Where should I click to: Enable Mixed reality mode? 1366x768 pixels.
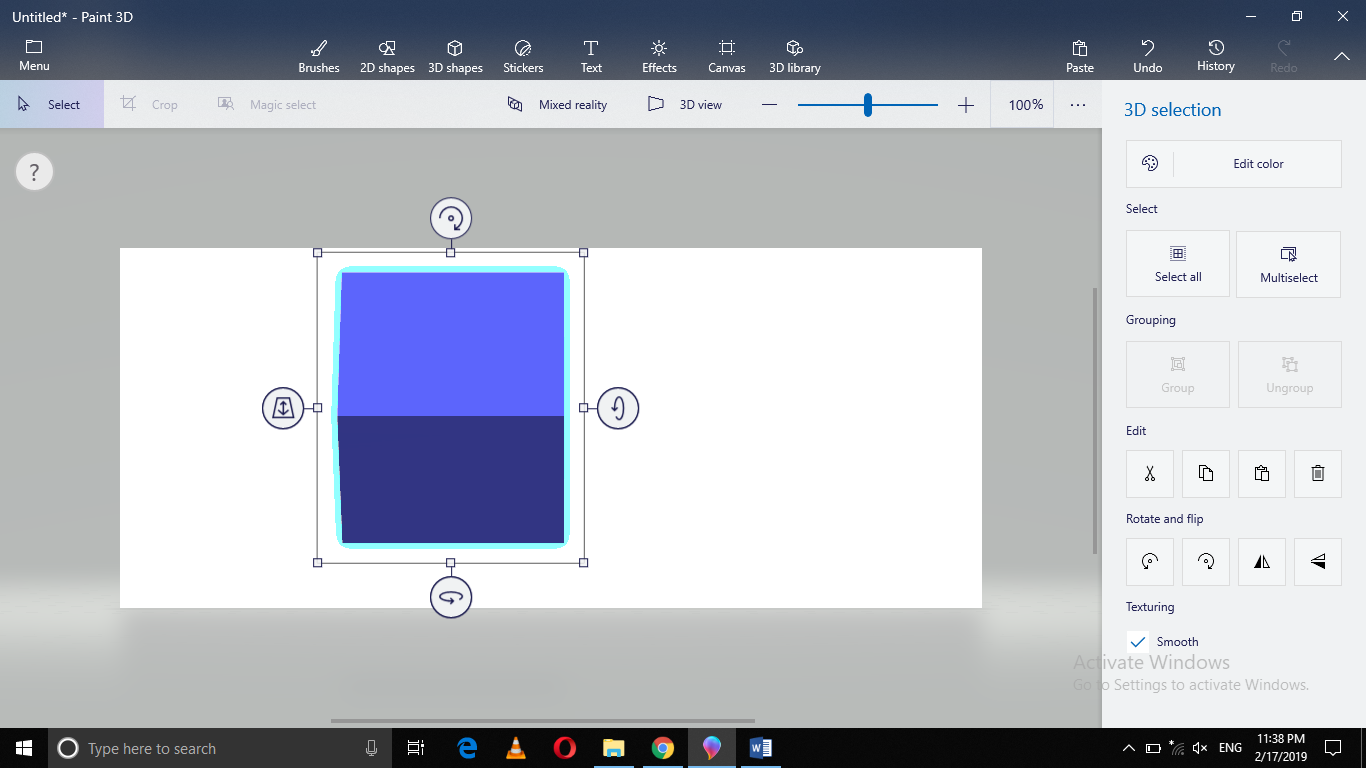[557, 104]
